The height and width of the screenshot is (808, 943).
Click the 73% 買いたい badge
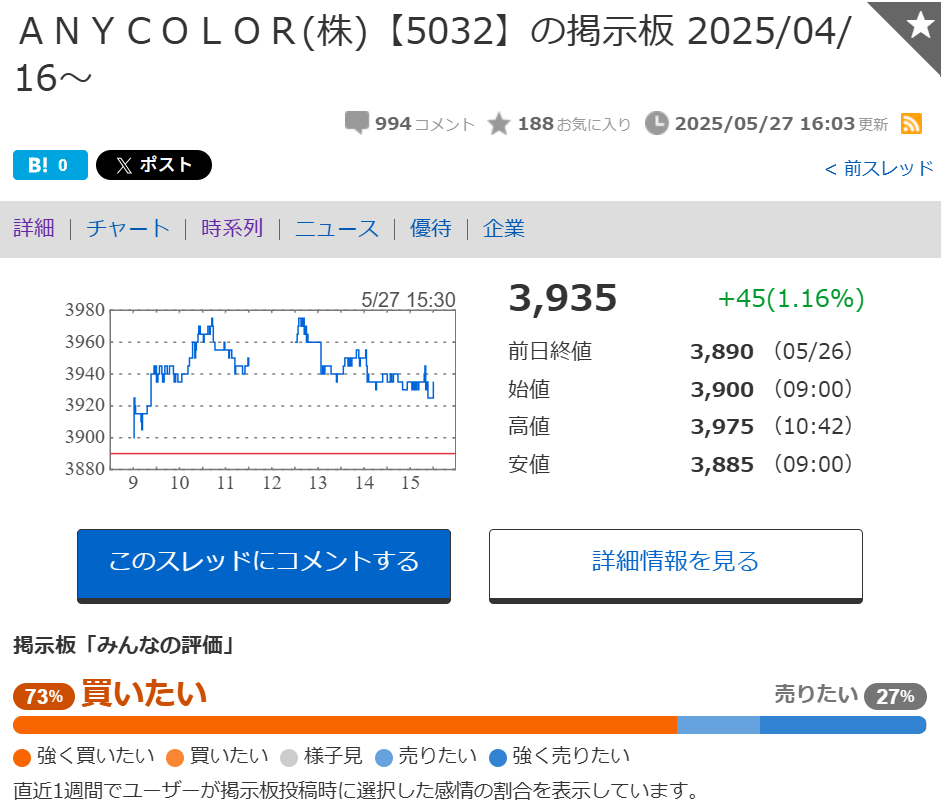pos(44,697)
